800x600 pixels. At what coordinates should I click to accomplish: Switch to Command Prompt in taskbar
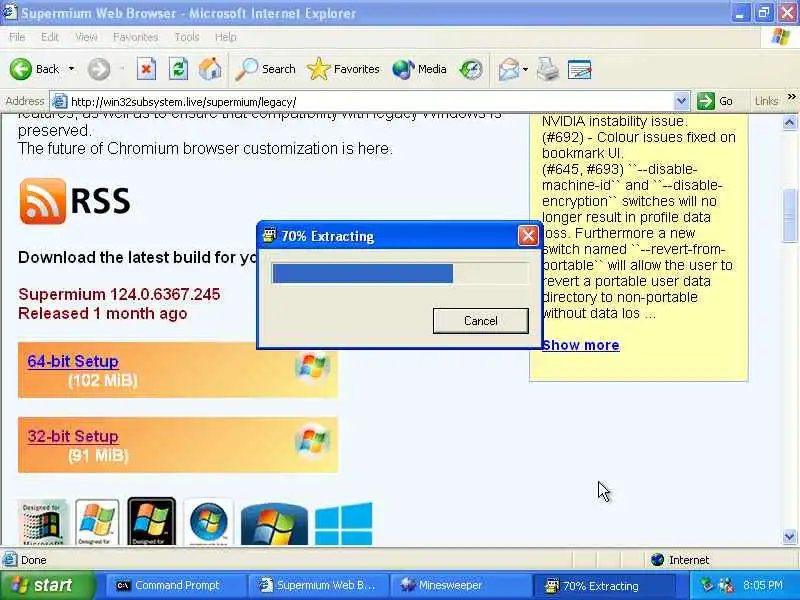[175, 585]
